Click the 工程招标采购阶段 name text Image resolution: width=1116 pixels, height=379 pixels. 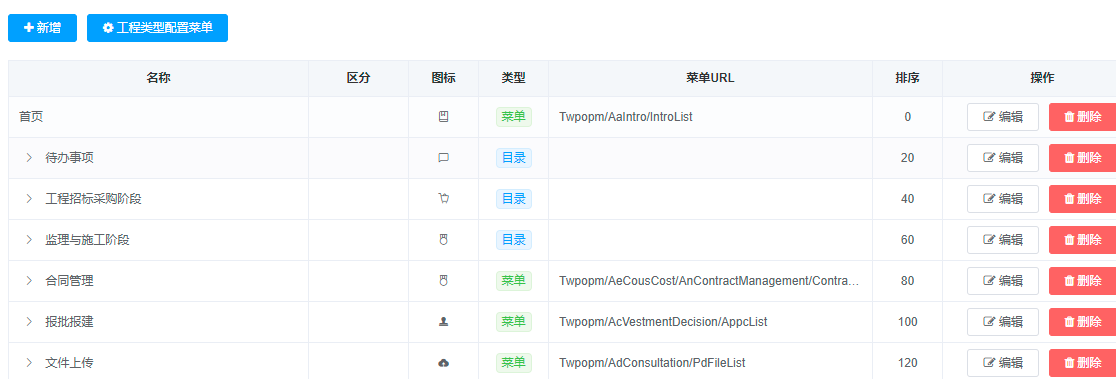93,199
